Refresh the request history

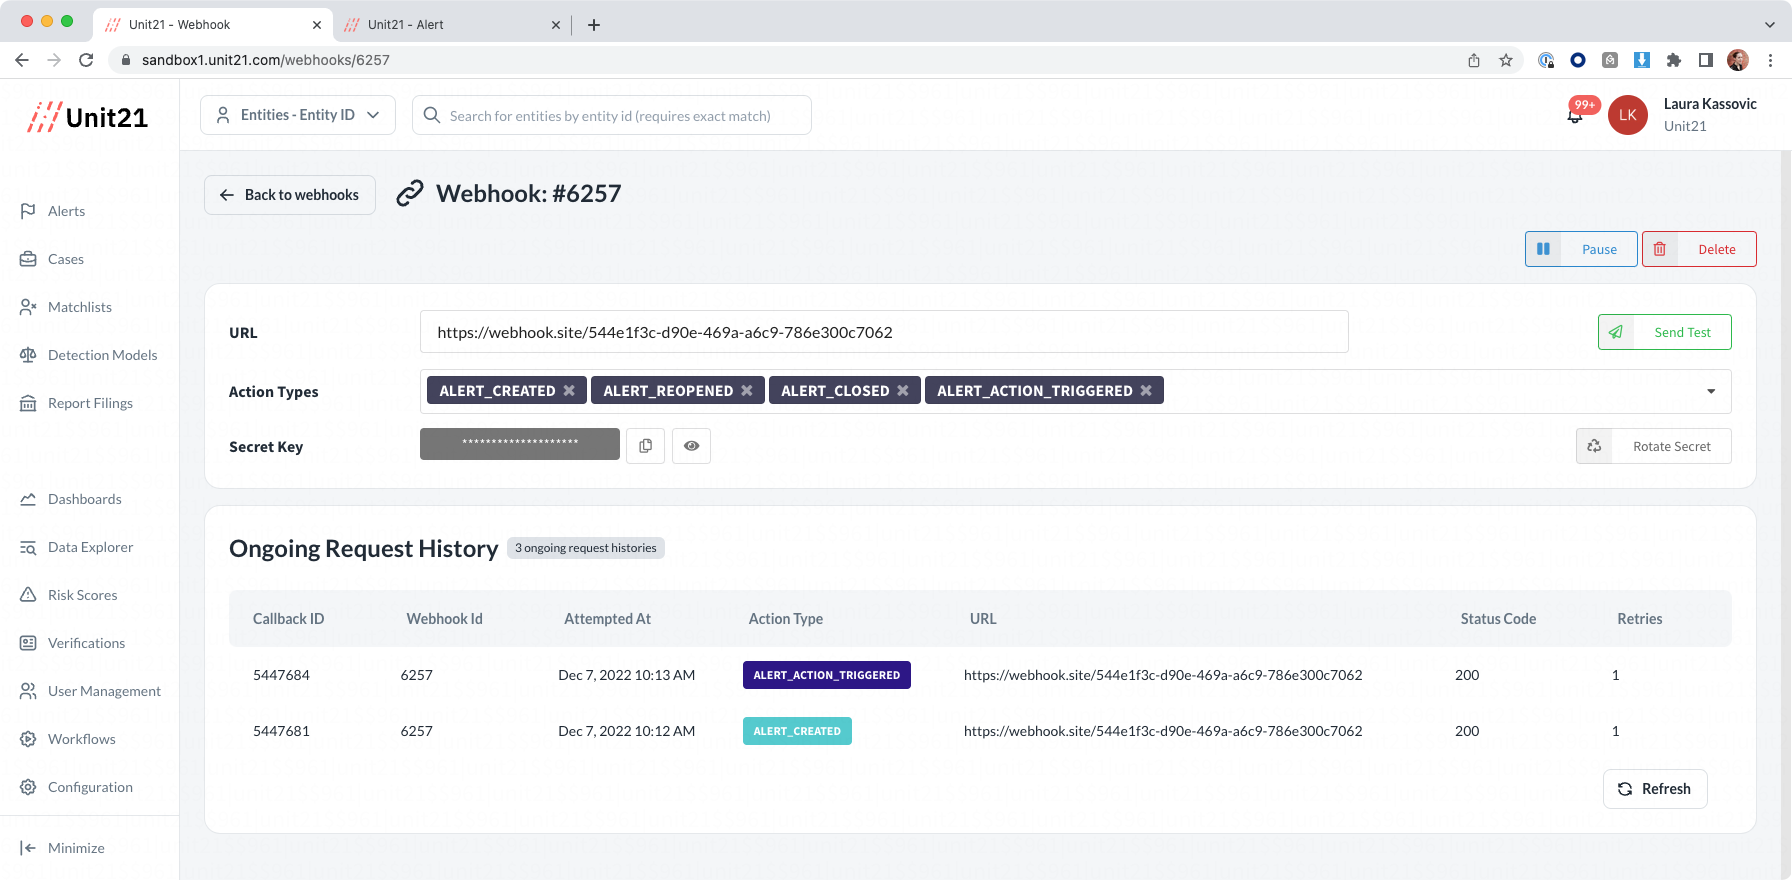point(1655,789)
